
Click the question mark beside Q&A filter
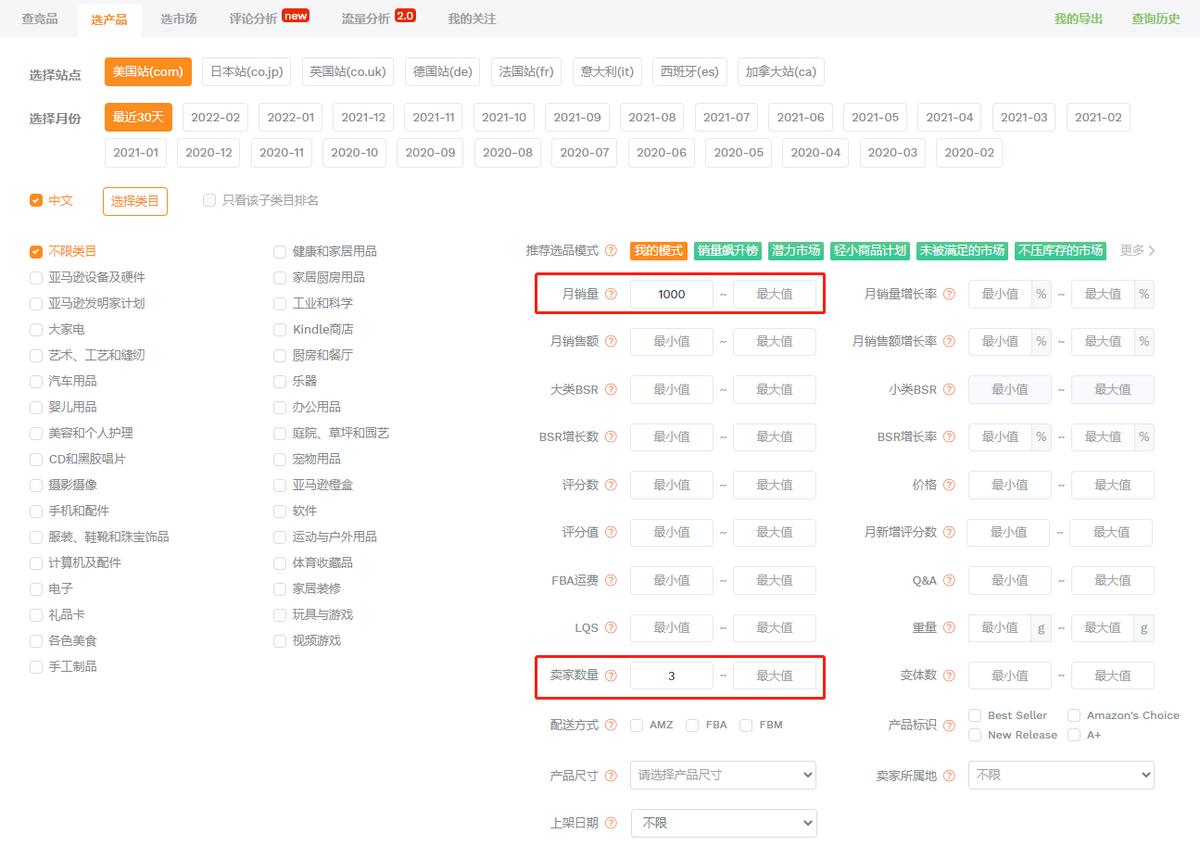click(x=947, y=580)
